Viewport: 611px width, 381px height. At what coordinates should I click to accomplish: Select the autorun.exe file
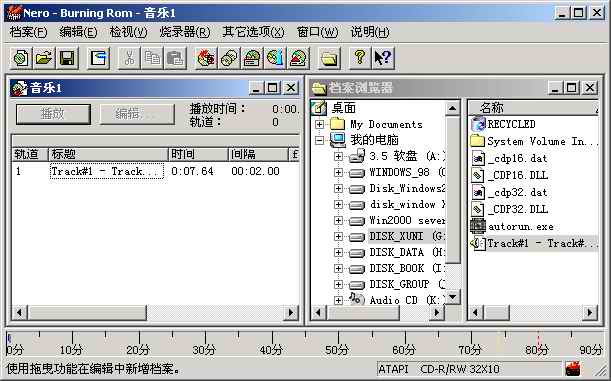512,226
